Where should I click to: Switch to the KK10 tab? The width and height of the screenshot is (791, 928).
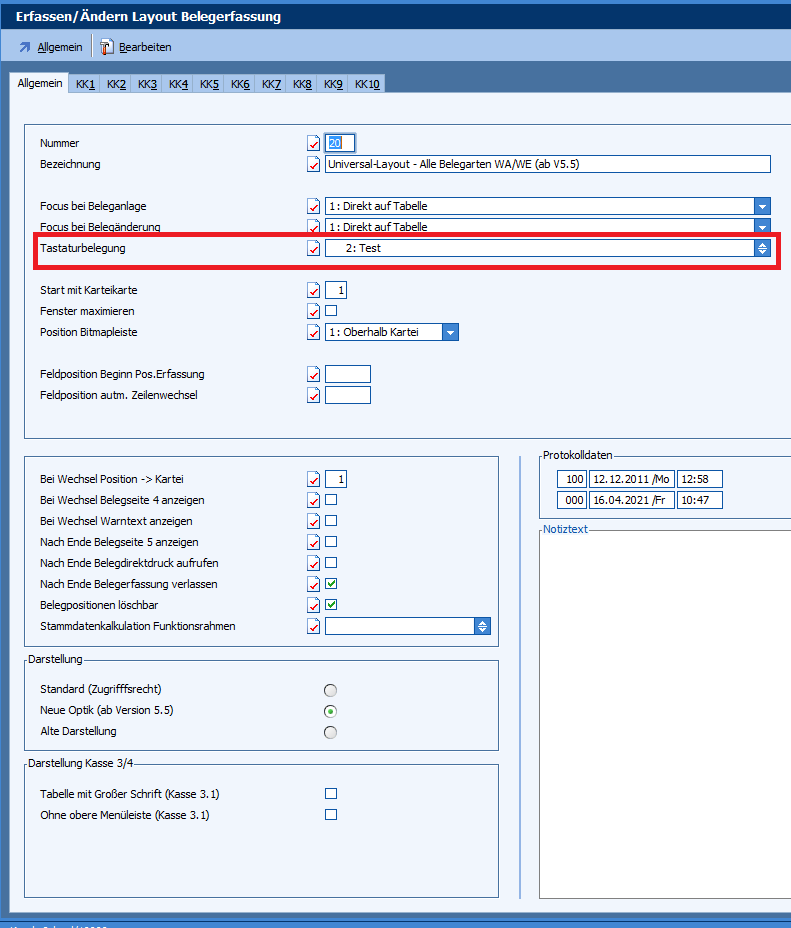coord(367,84)
